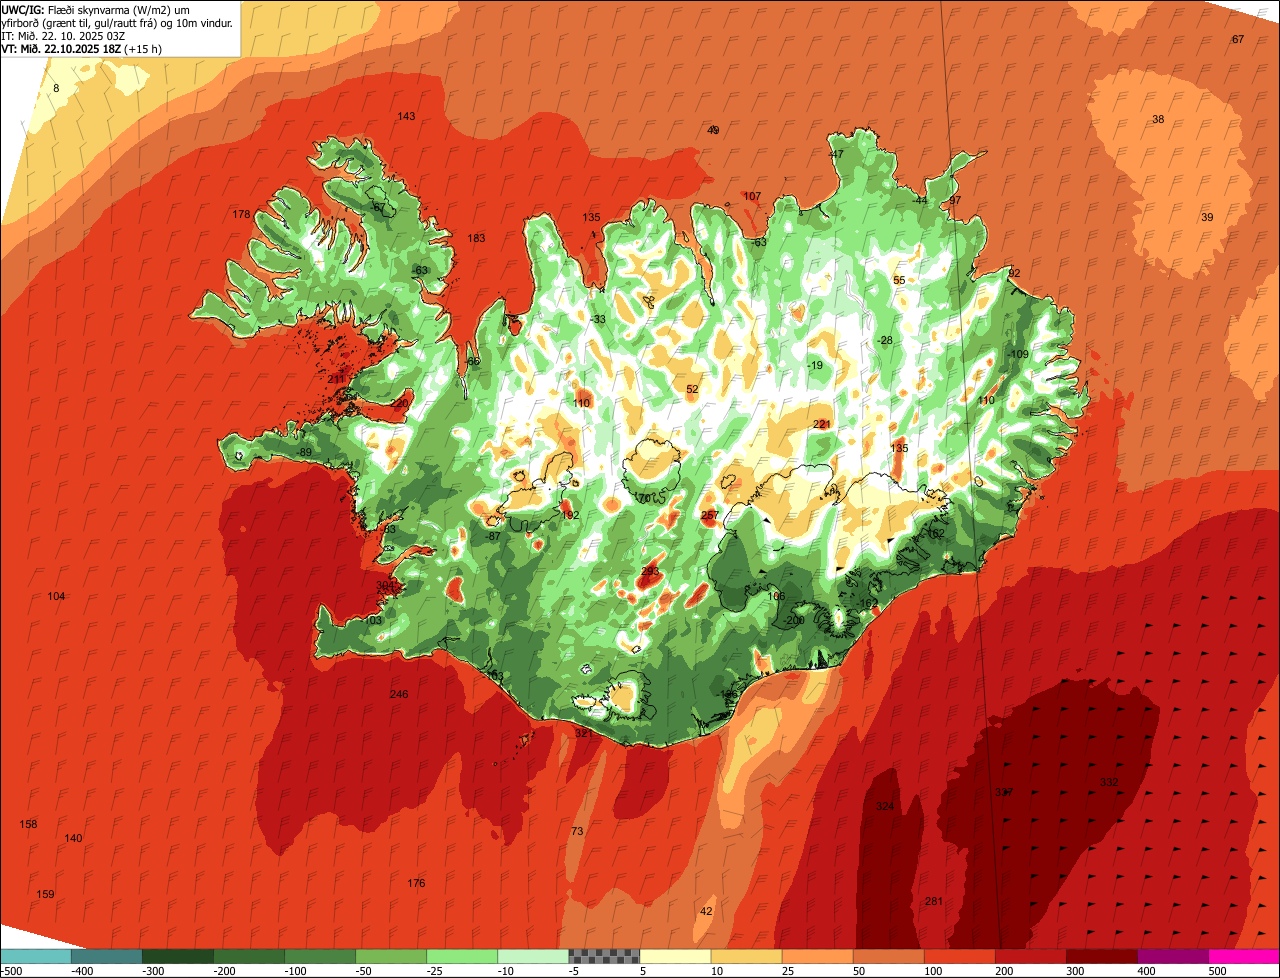Click the map value 38
This screenshot has height=978, width=1280.
1158,120
